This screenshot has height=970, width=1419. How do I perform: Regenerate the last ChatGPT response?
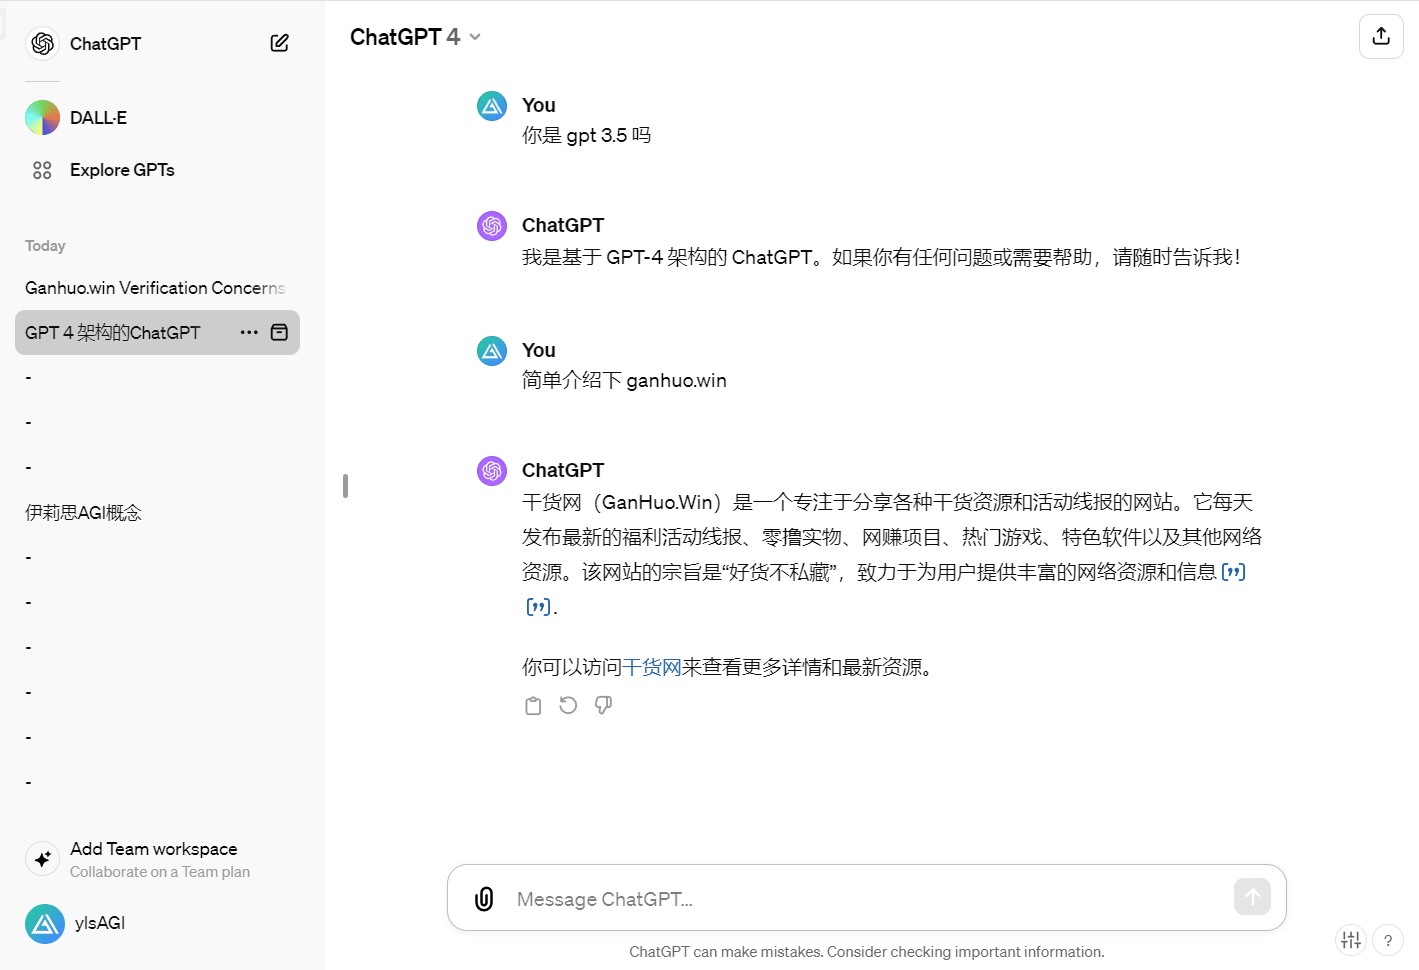568,706
